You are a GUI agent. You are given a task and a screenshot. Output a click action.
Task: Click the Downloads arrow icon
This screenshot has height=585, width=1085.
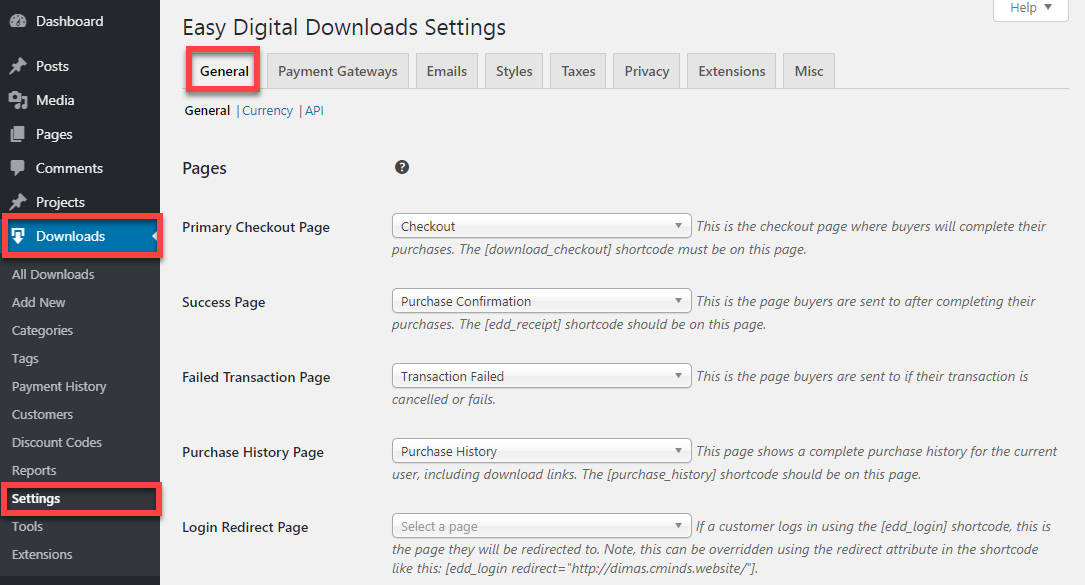[x=18, y=236]
